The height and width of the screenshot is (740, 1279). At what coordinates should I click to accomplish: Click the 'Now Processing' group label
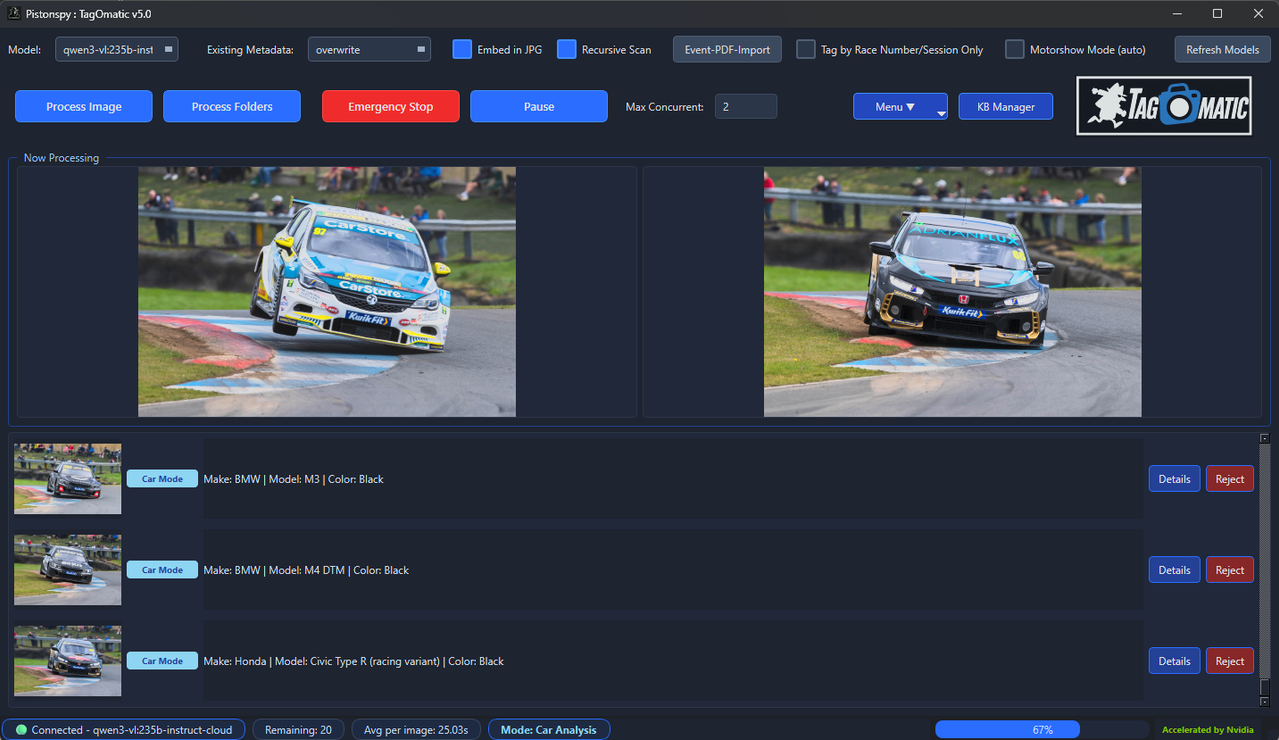(61, 158)
